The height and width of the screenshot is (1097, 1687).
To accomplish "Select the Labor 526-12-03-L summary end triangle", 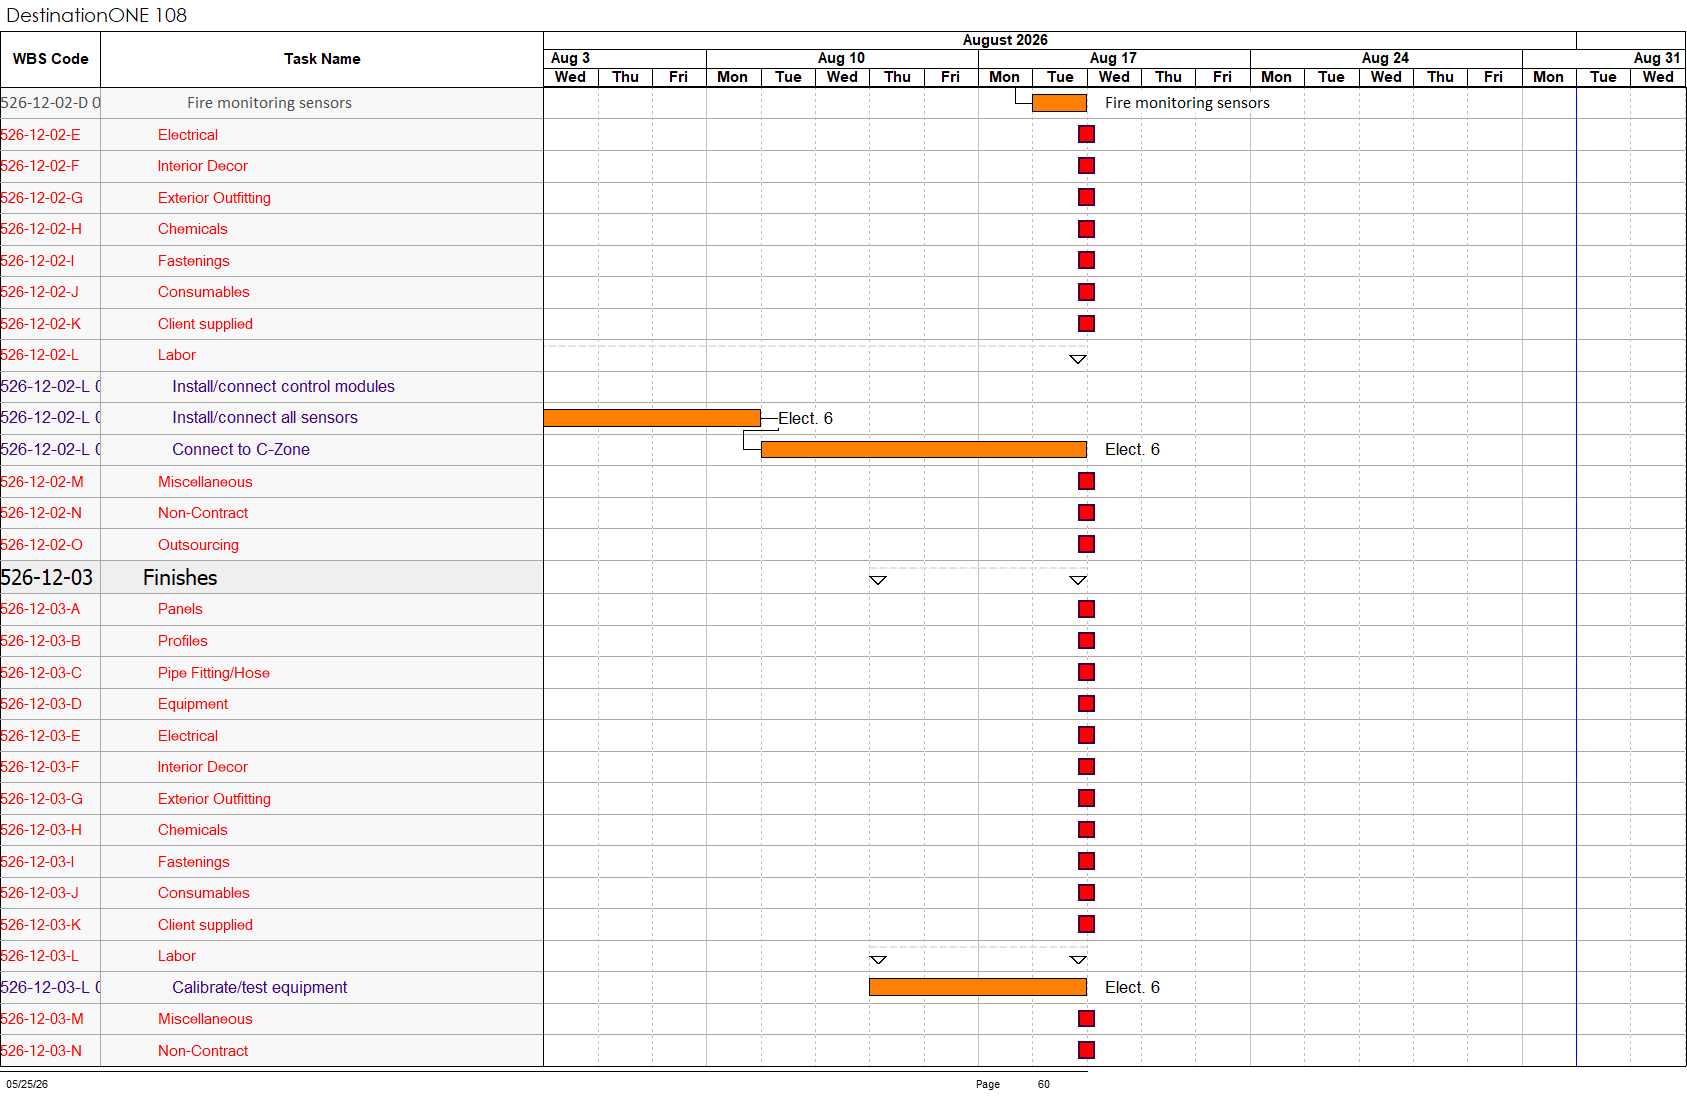I will click(x=1077, y=960).
